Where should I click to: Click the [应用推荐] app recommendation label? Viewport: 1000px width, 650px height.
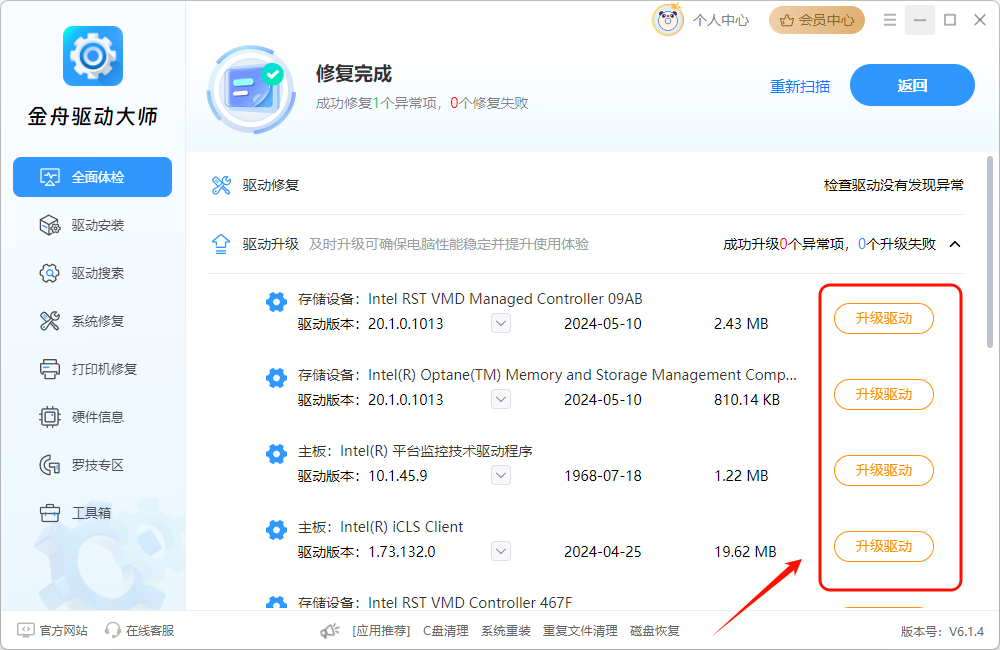(x=381, y=631)
